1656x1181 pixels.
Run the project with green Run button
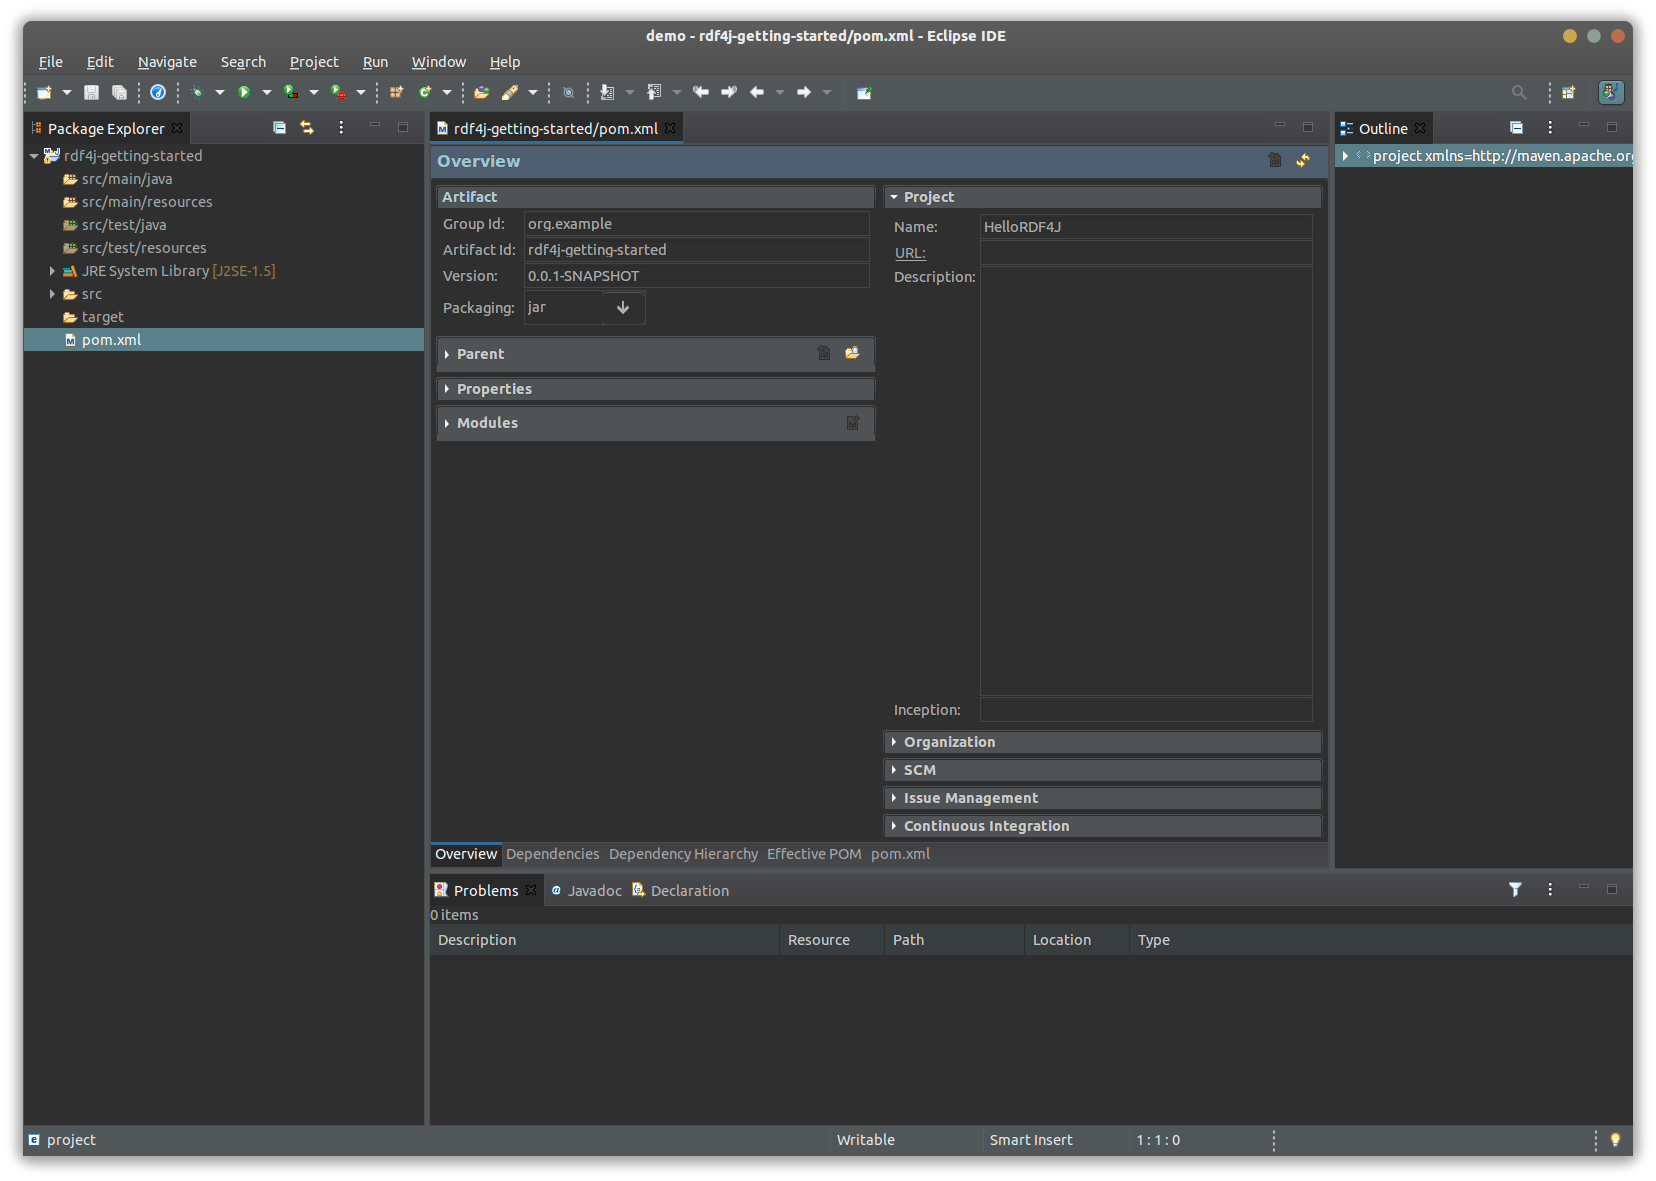click(244, 93)
